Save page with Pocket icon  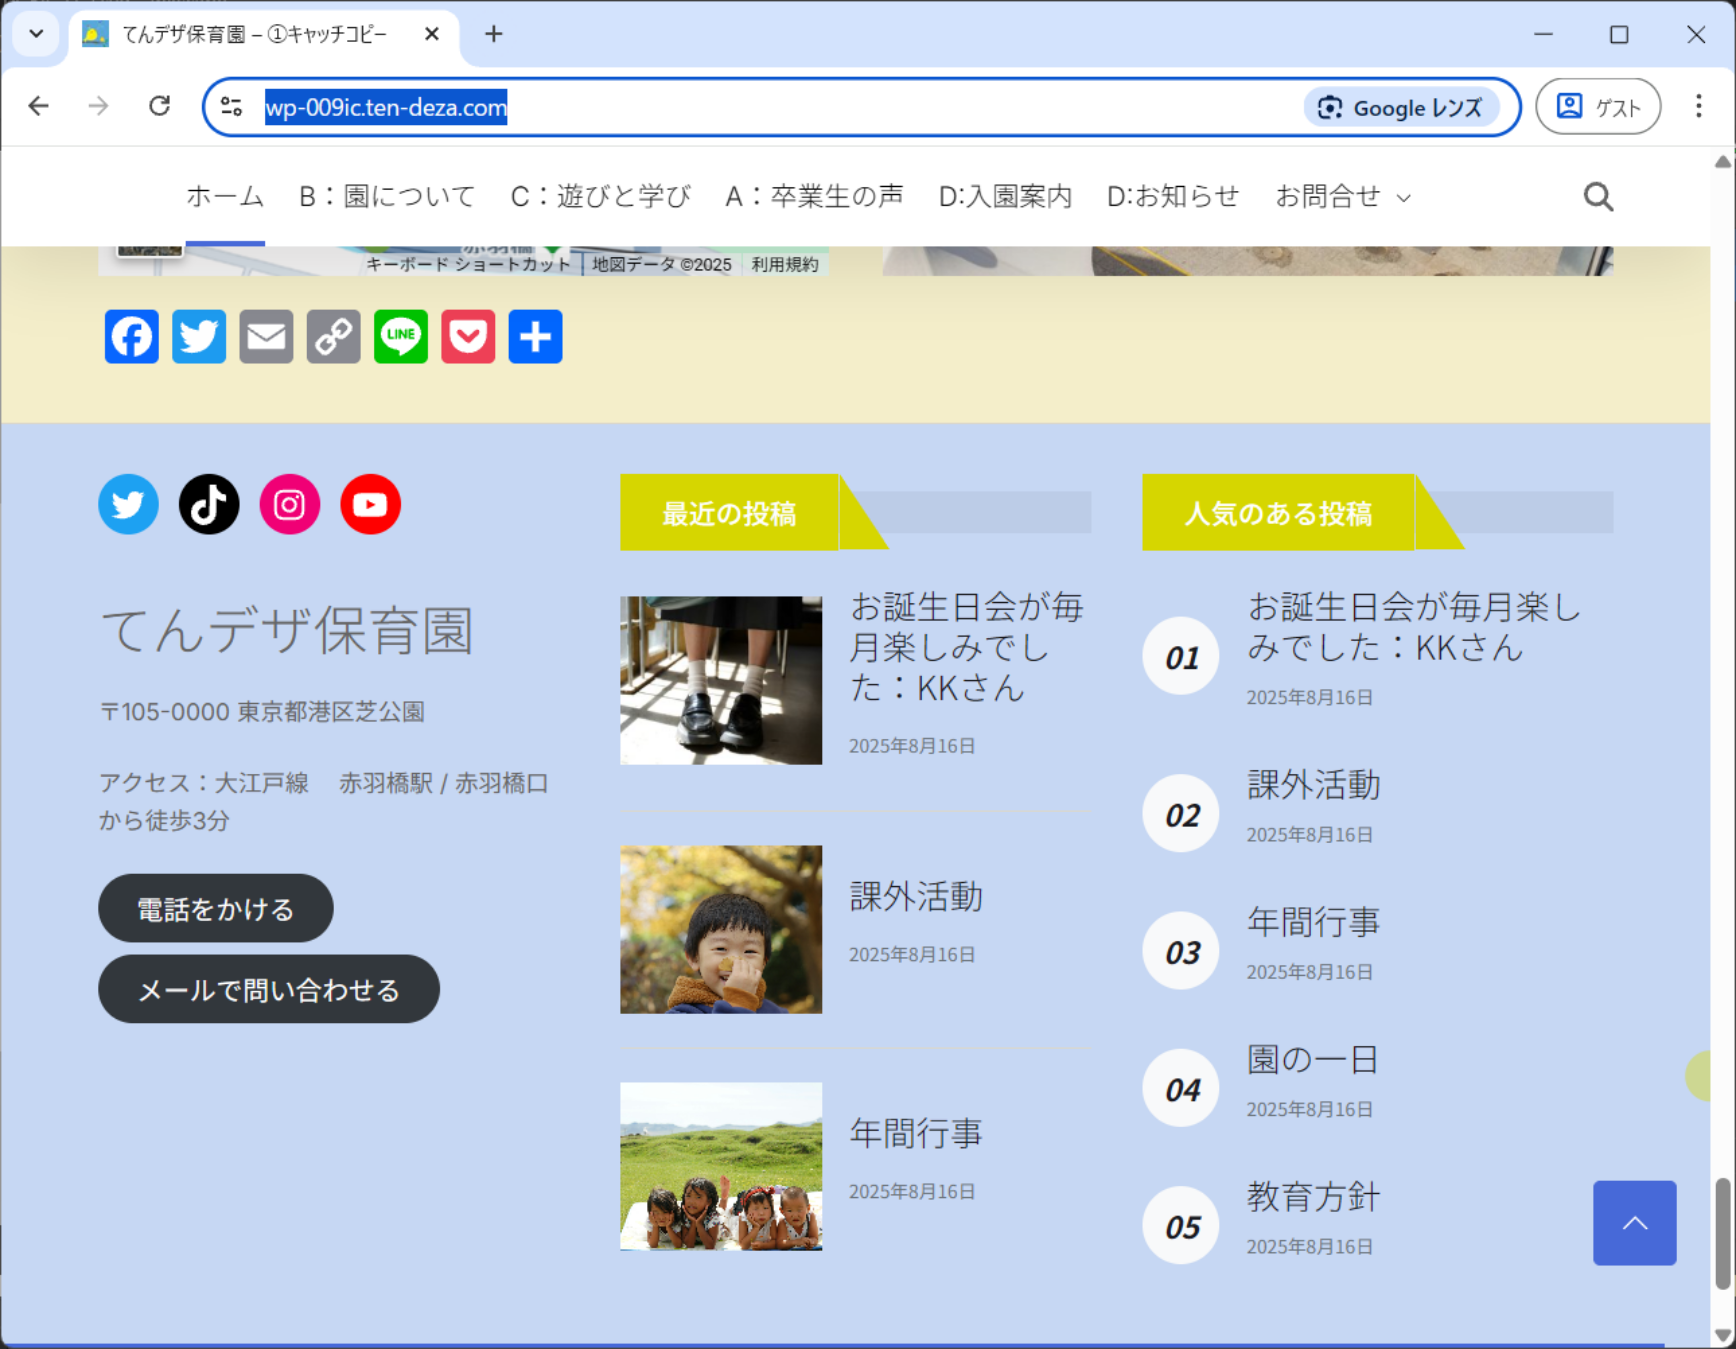pyautogui.click(x=468, y=337)
